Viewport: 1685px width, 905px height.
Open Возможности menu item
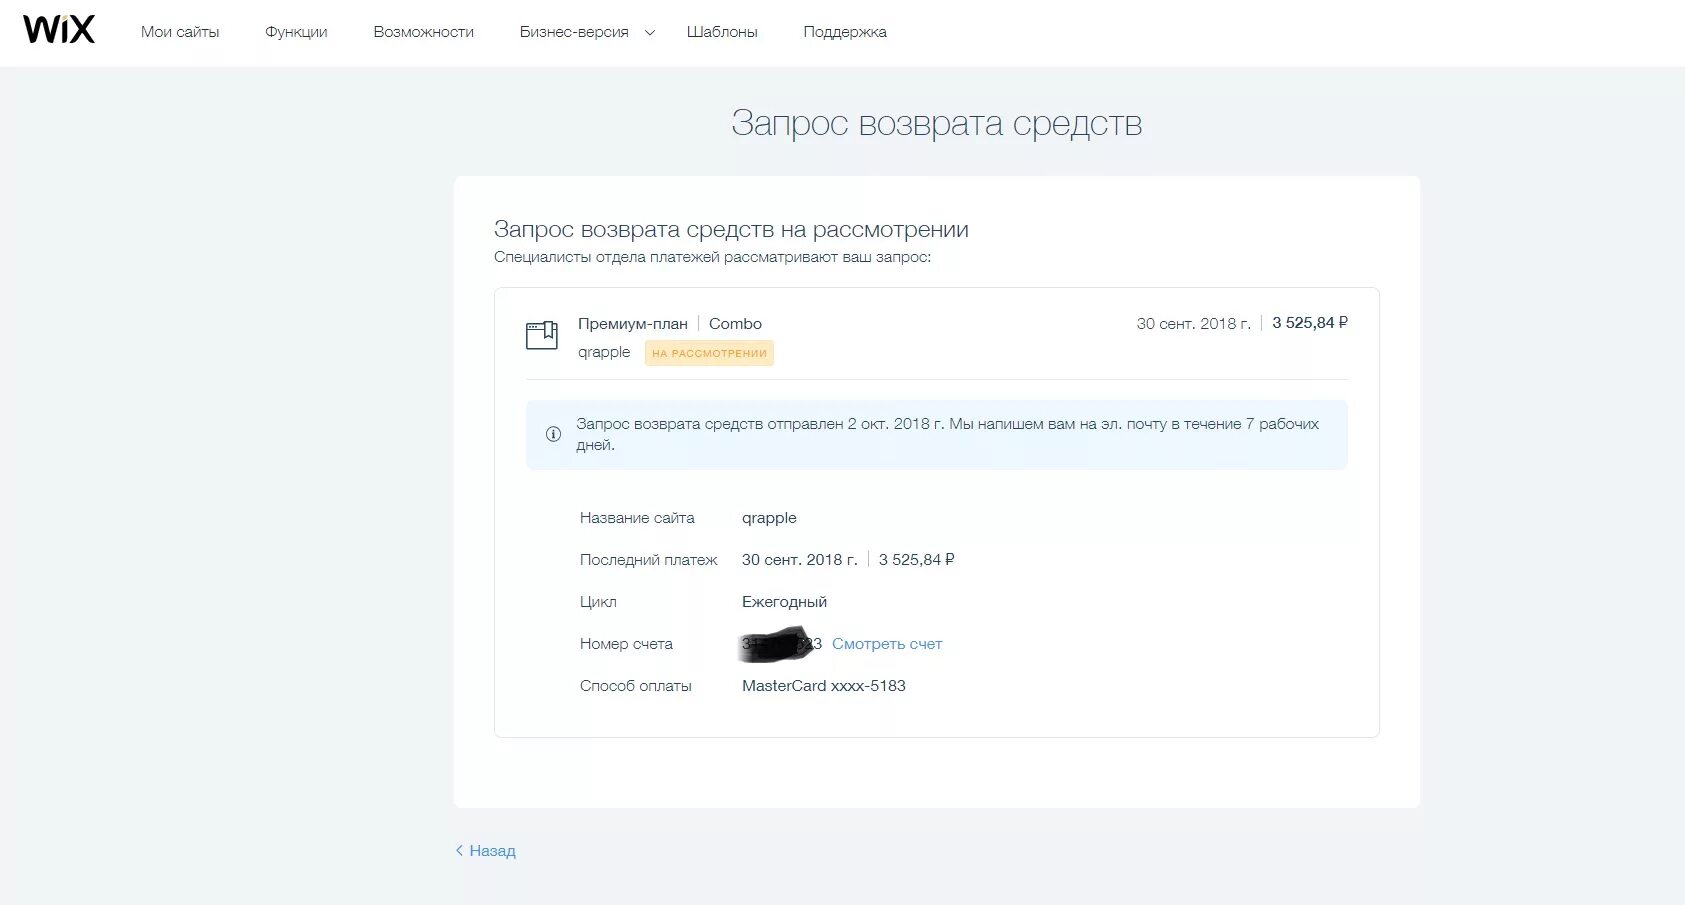(x=424, y=32)
